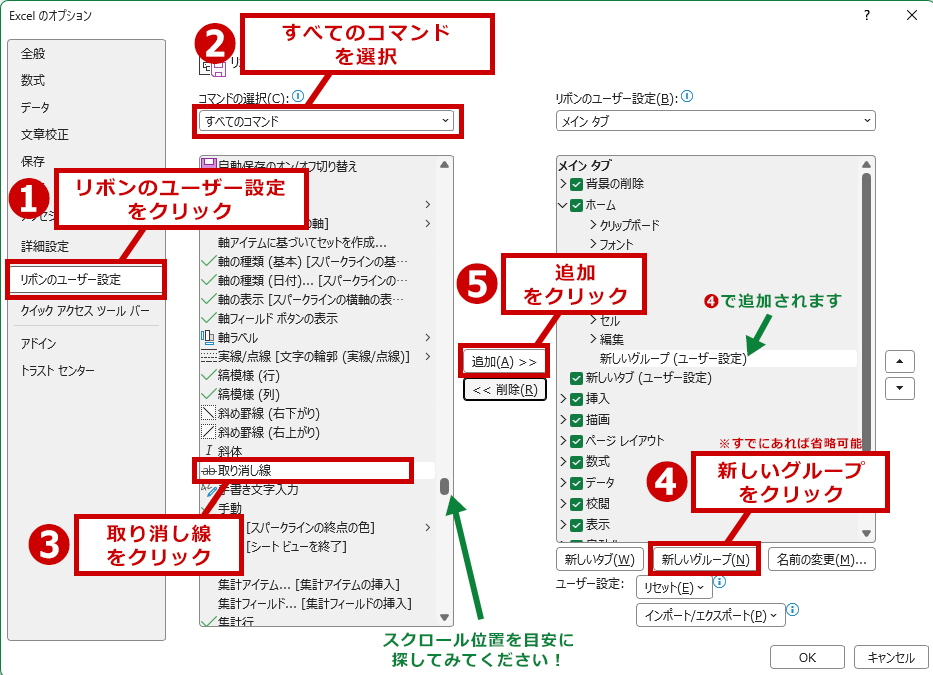
Task: Click the 新しいグループ(N) button
Action: tap(705, 560)
